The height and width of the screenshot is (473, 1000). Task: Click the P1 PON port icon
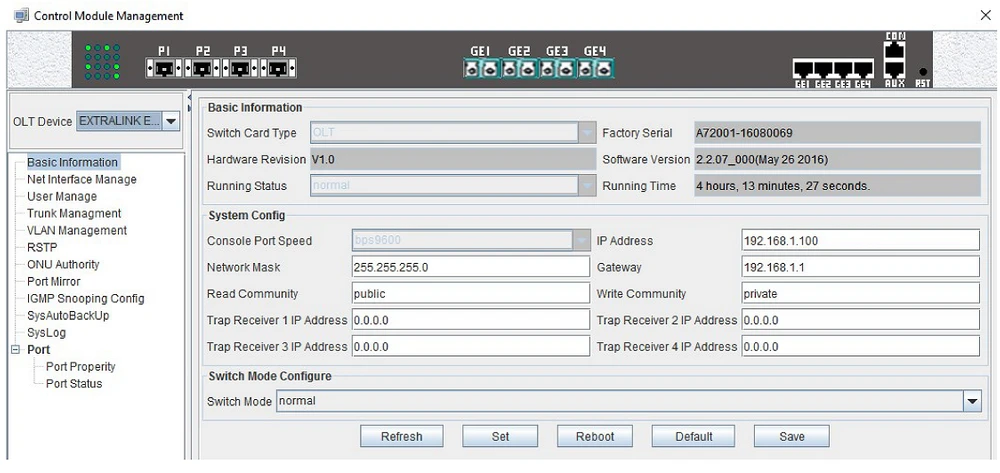(x=164, y=70)
